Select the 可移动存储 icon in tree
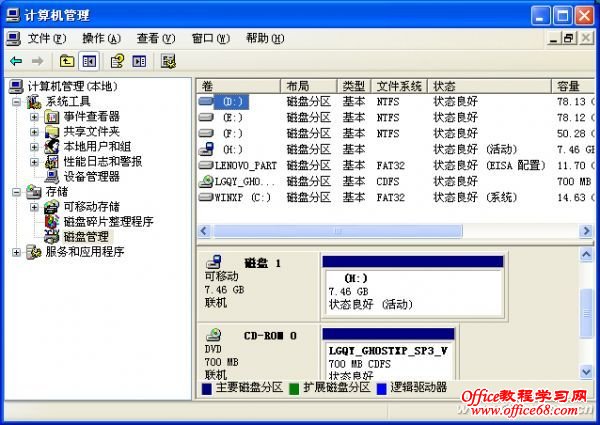The height and width of the screenshot is (425, 600). tap(52, 207)
